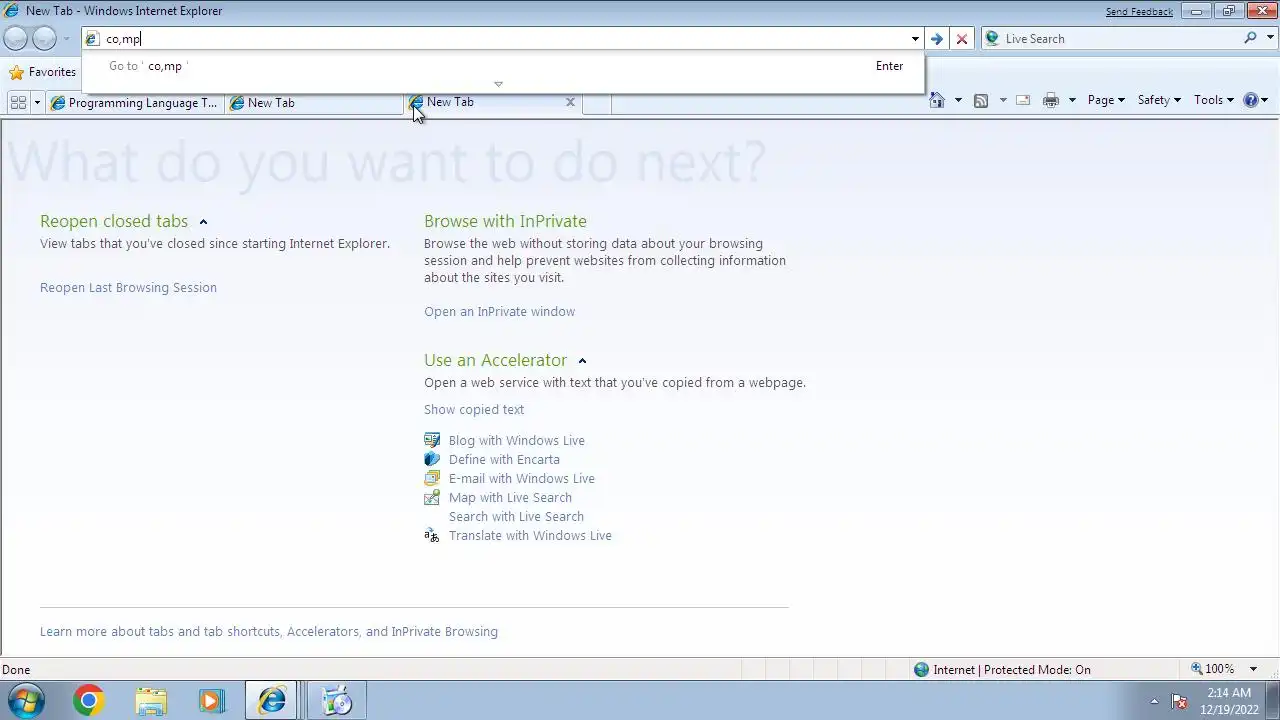Screen dimensions: 1280x720
Task: Open the Feeds dropdown arrow
Action: pos(1002,100)
